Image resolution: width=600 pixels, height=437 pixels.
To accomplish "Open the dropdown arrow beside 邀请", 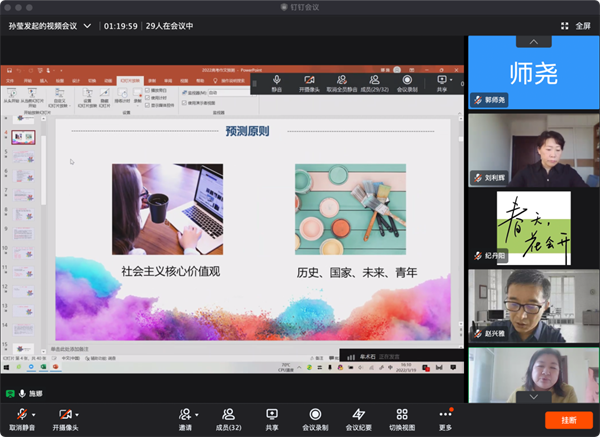I will point(197,415).
